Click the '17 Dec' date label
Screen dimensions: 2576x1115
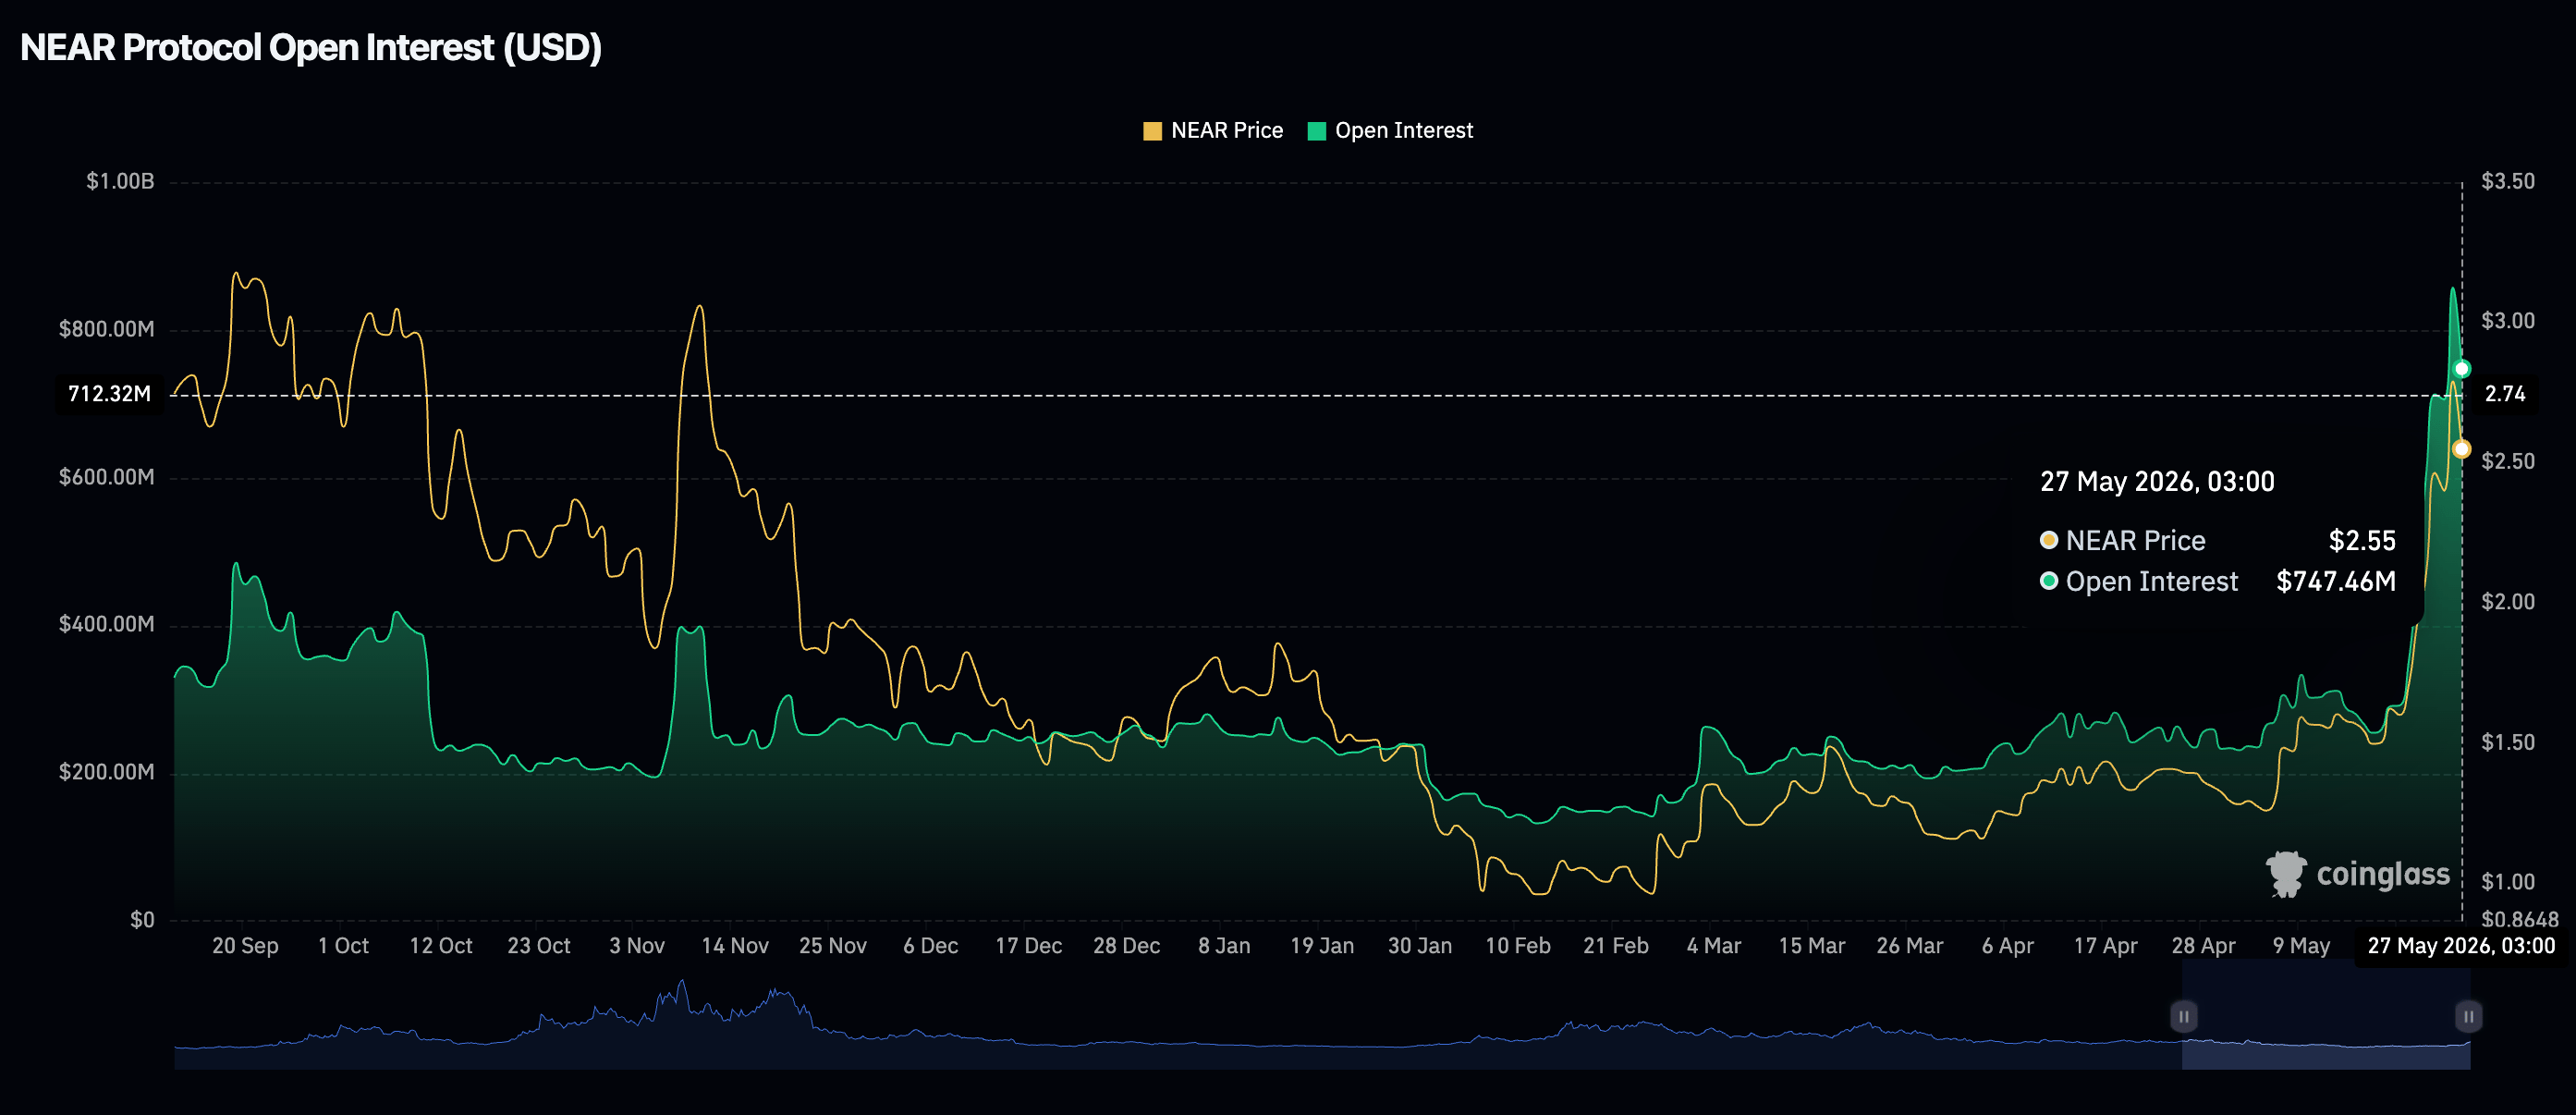pyautogui.click(x=1029, y=946)
